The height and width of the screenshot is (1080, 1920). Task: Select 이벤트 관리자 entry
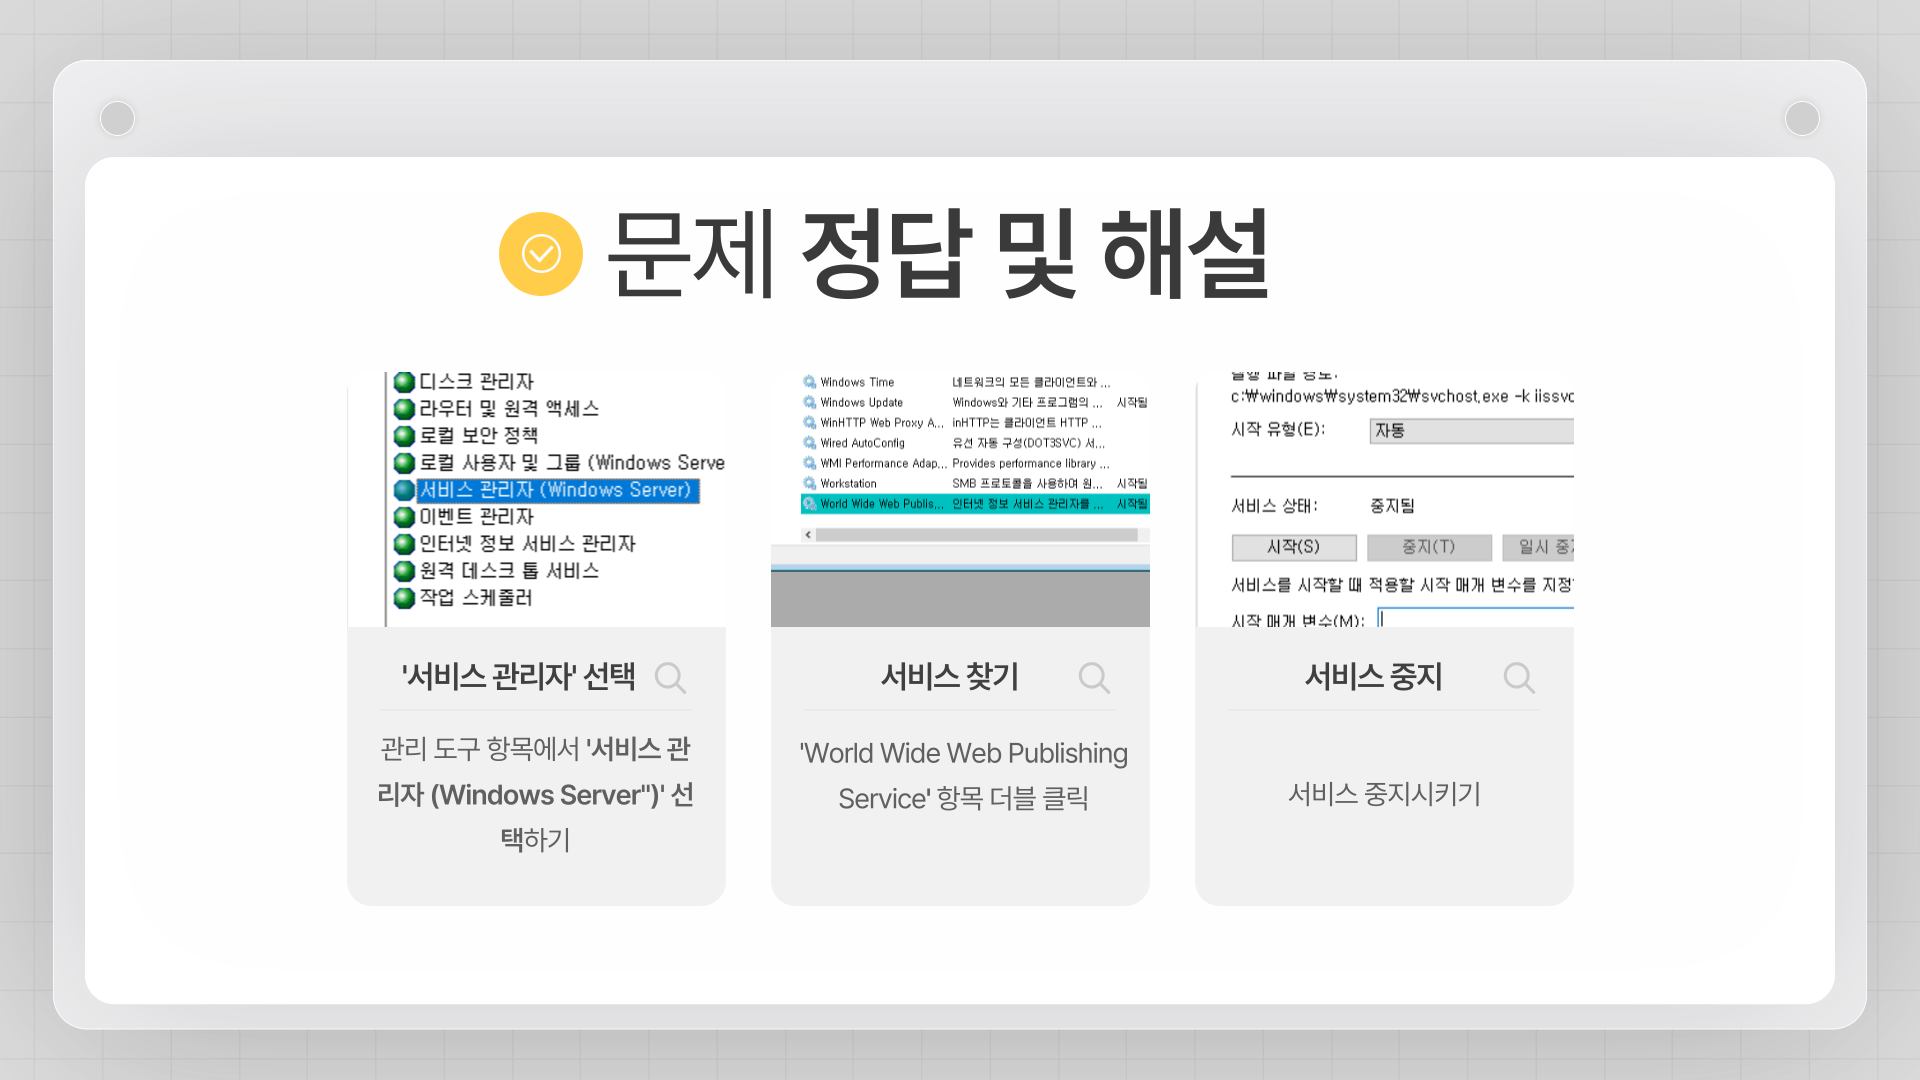coord(476,517)
